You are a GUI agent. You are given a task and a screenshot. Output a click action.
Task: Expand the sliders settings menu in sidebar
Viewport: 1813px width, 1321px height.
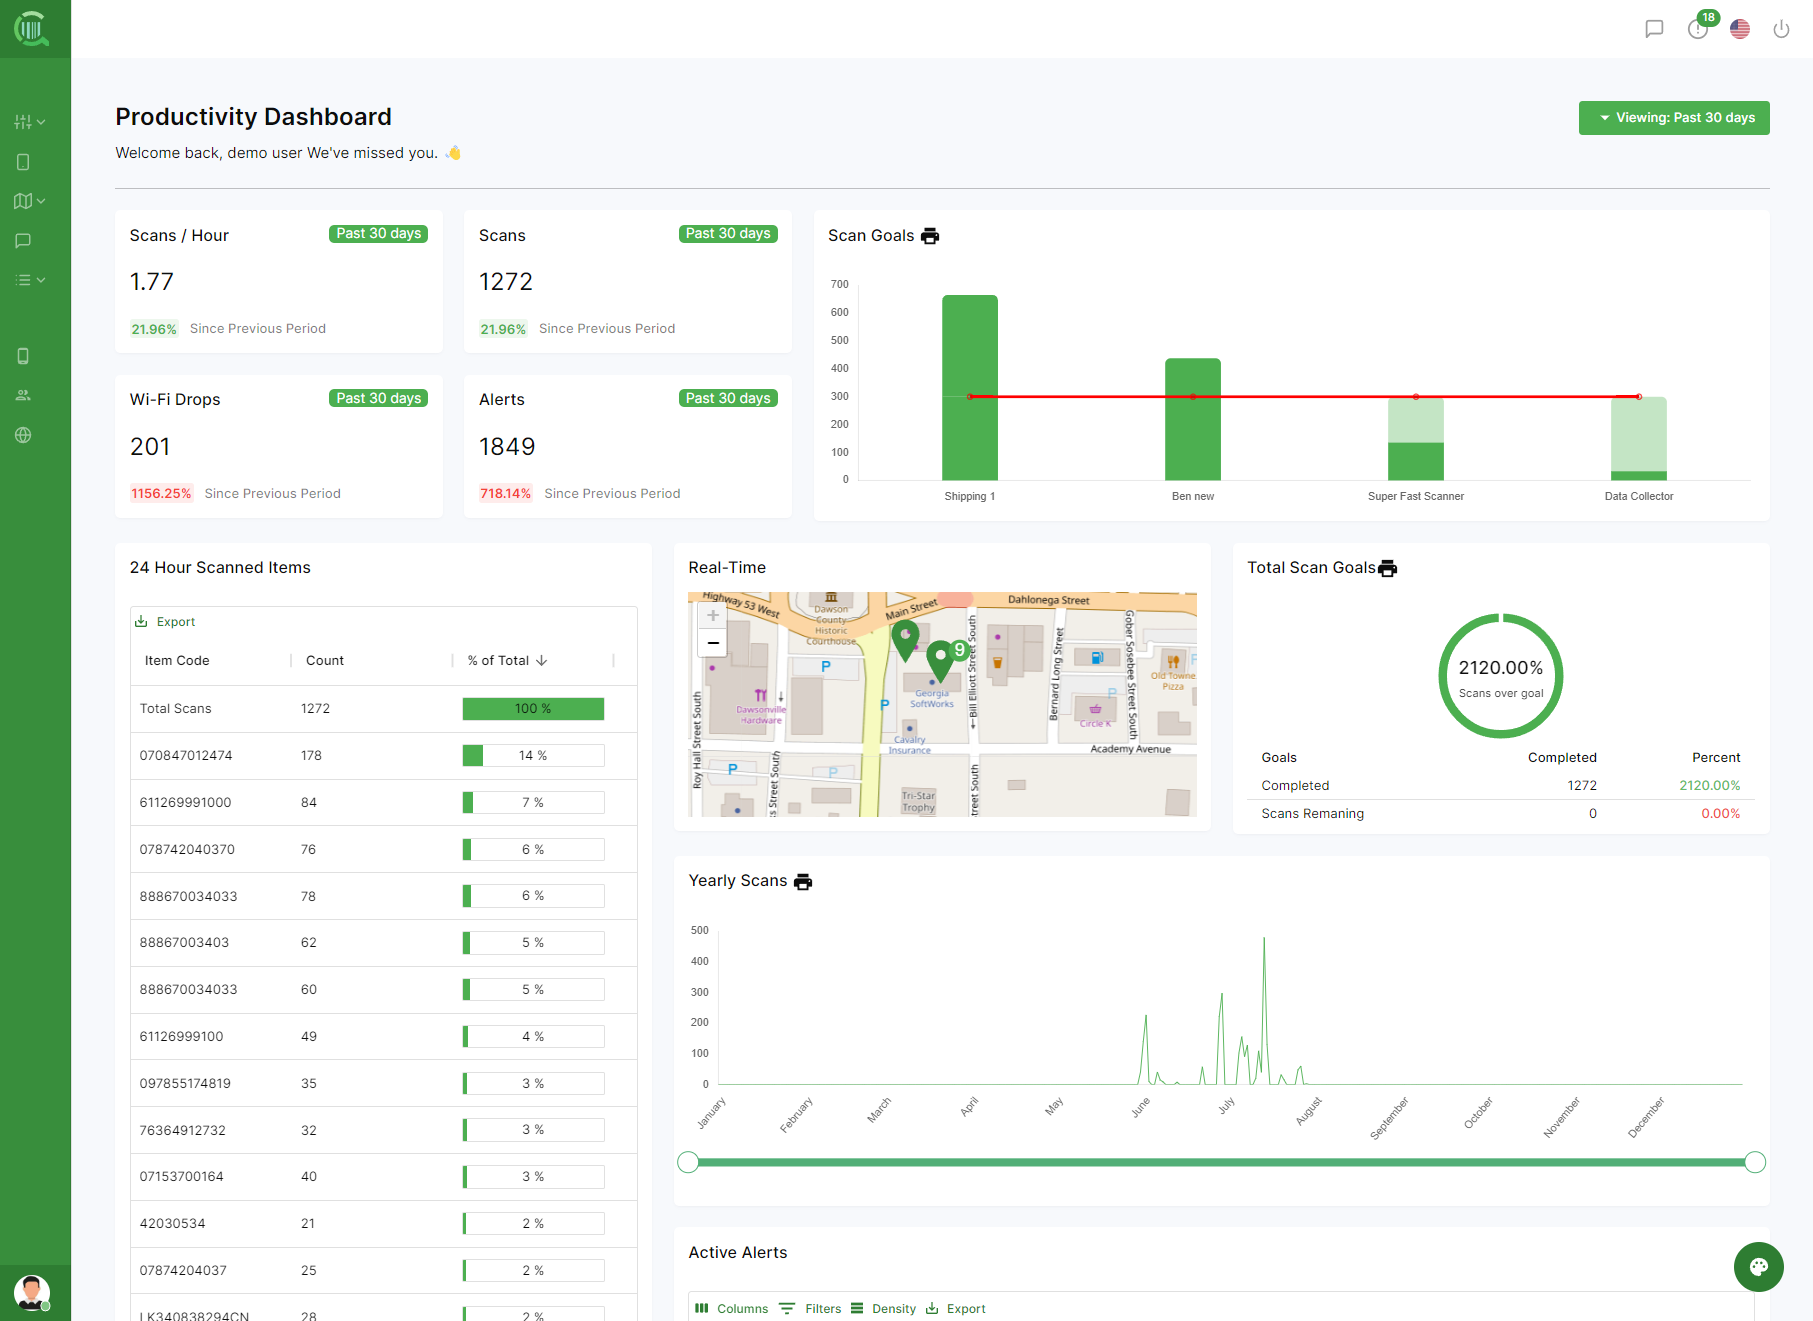29,122
